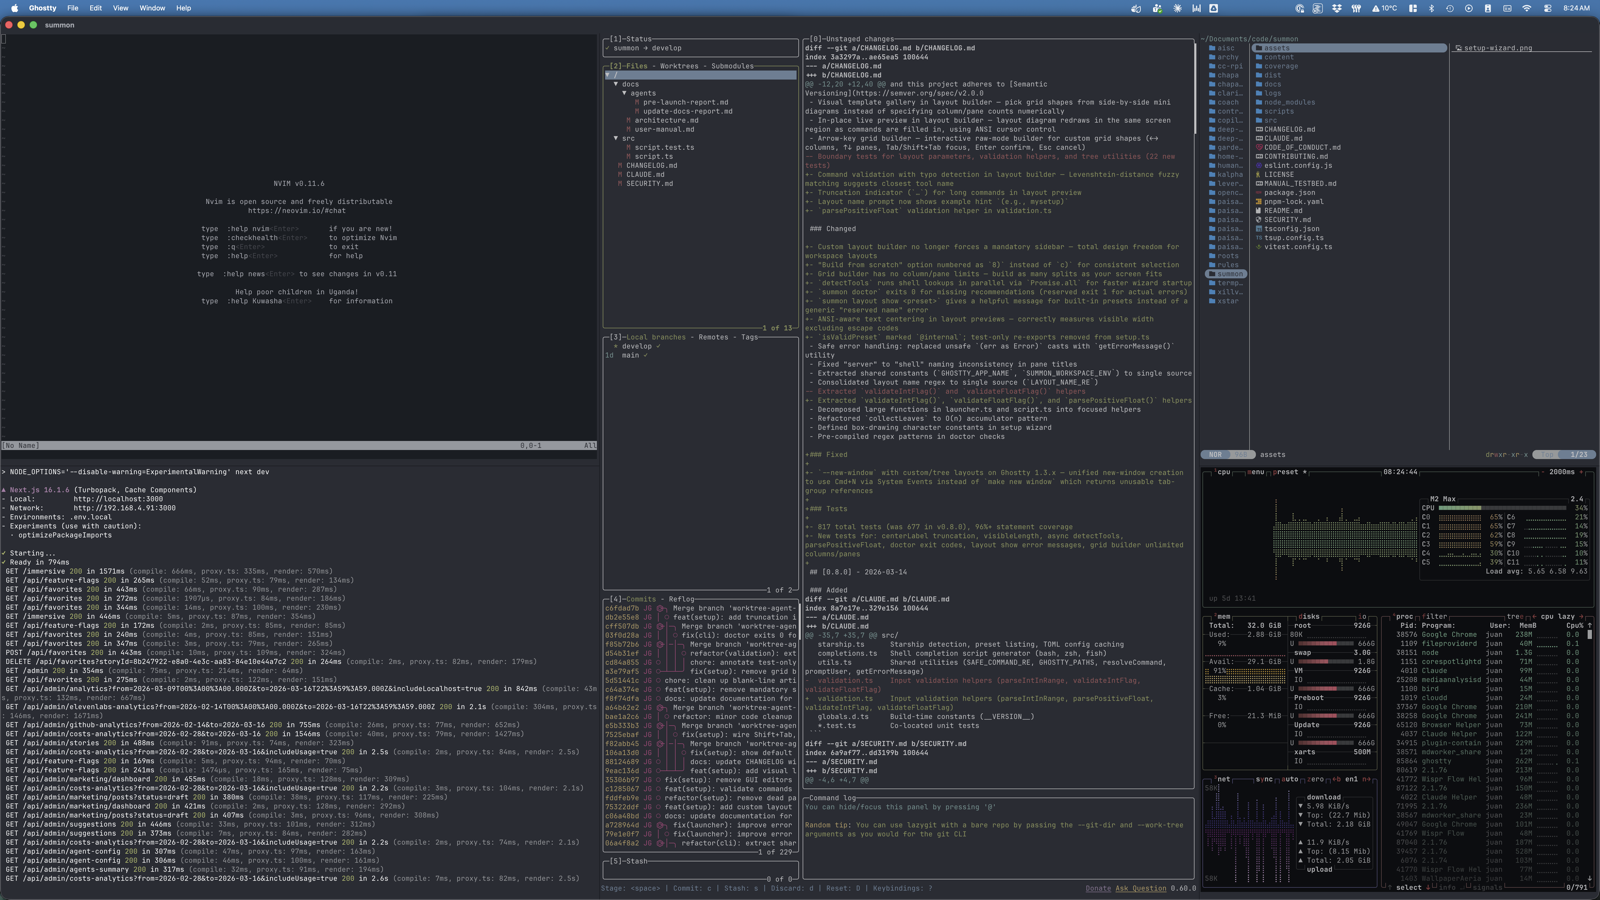Click the Wi-Fi icon in the menu bar
1600x900 pixels.
tap(1527, 8)
